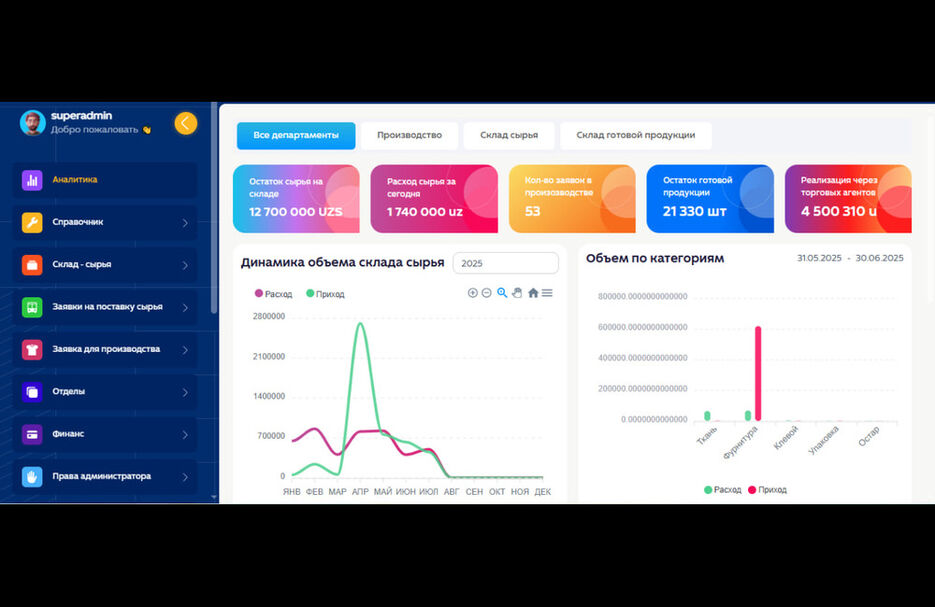The image size is (935, 607).
Task: Switch to the Производство tab
Action: [x=410, y=135]
